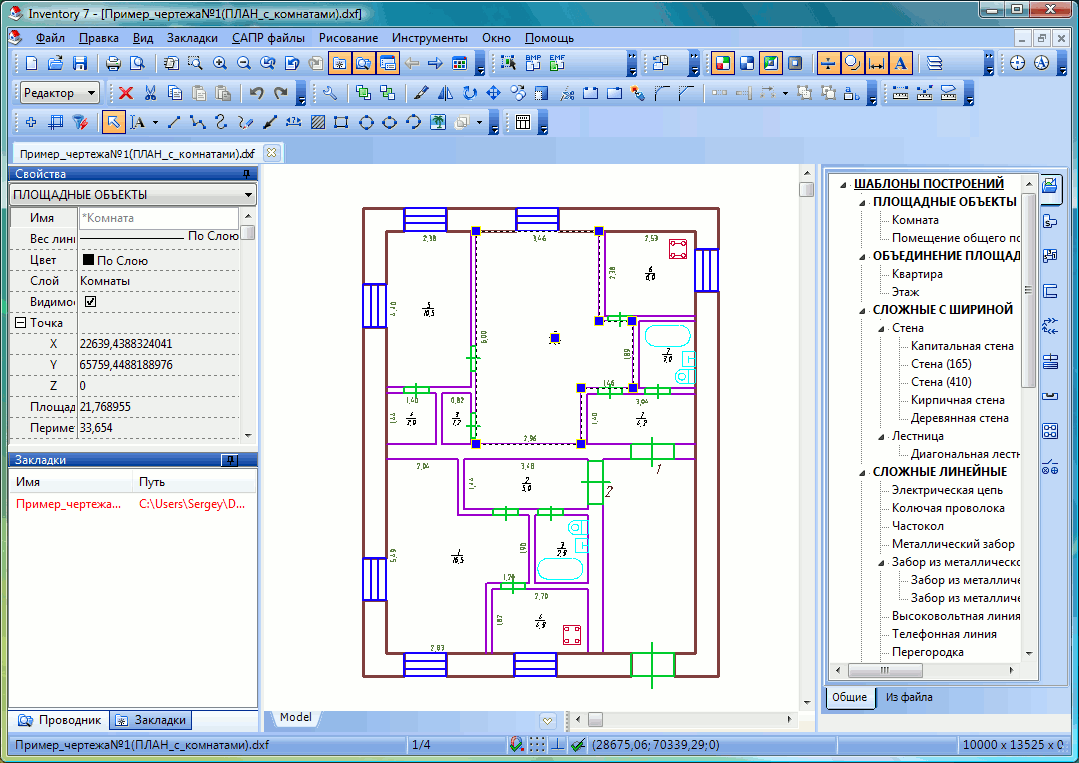
Task: Open the Файл menu
Action: pos(50,38)
